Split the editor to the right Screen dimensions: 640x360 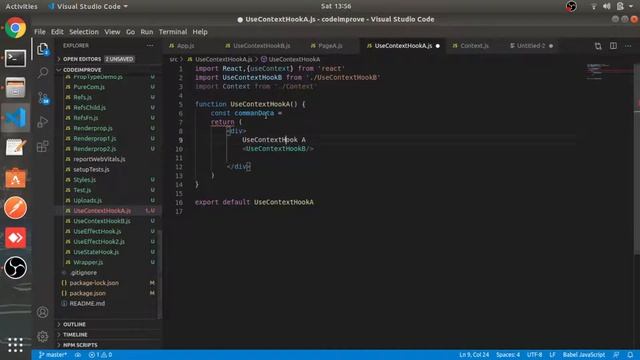(613, 46)
